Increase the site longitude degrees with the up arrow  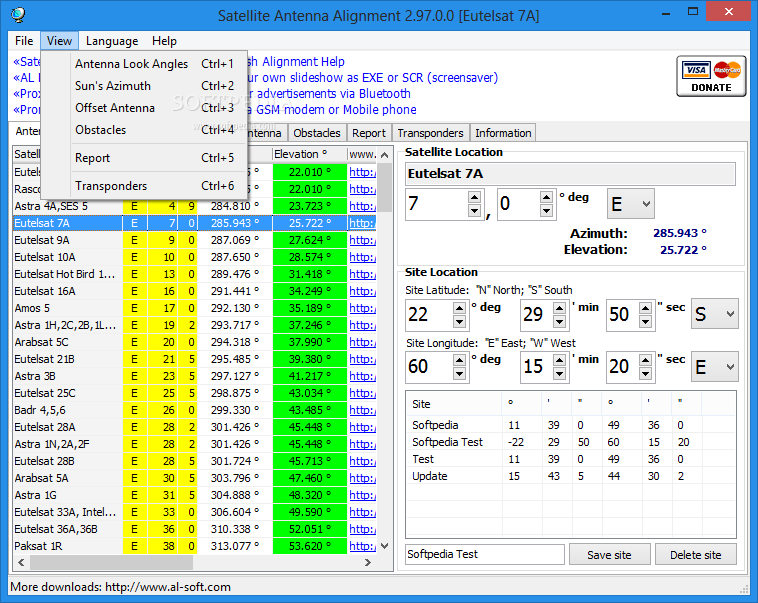point(459,360)
